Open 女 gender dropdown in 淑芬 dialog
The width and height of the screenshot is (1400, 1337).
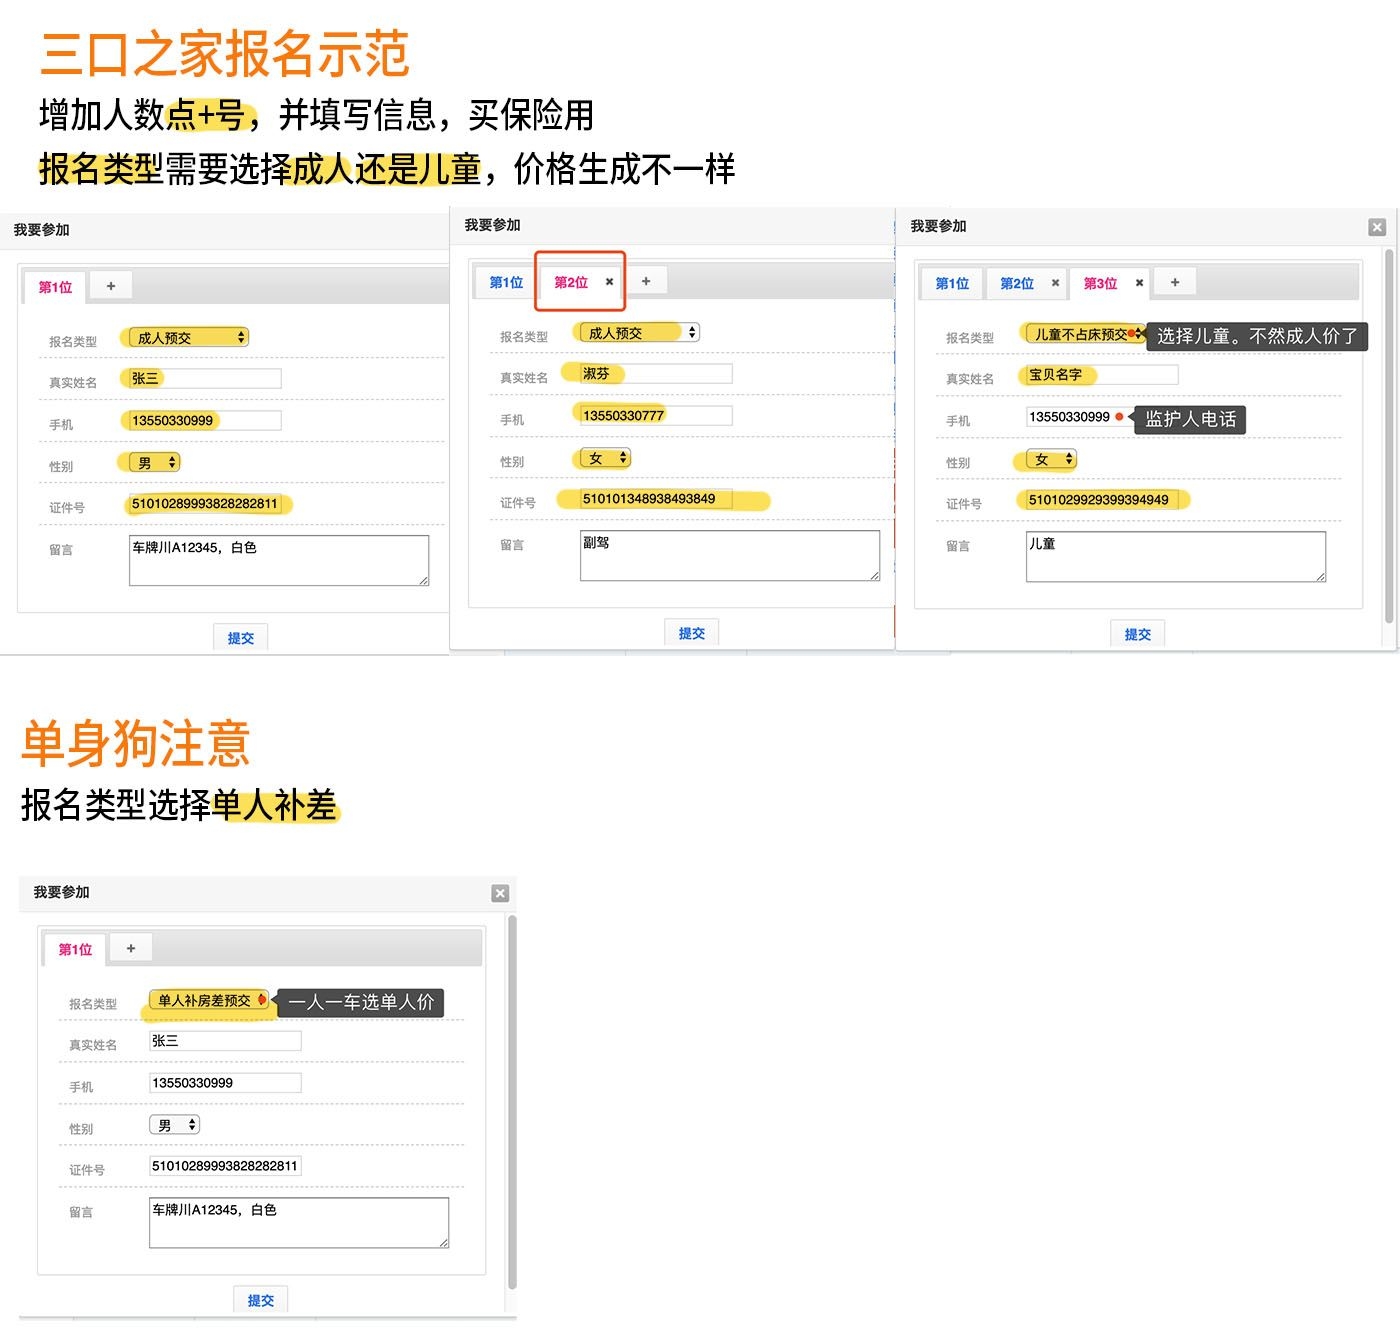pos(606,458)
